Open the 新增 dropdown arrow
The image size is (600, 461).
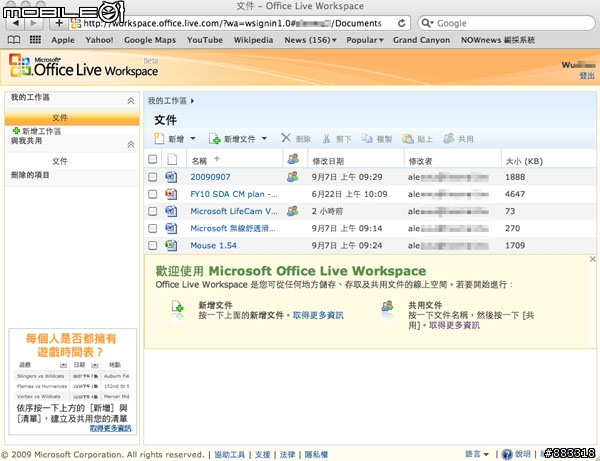tap(193, 138)
